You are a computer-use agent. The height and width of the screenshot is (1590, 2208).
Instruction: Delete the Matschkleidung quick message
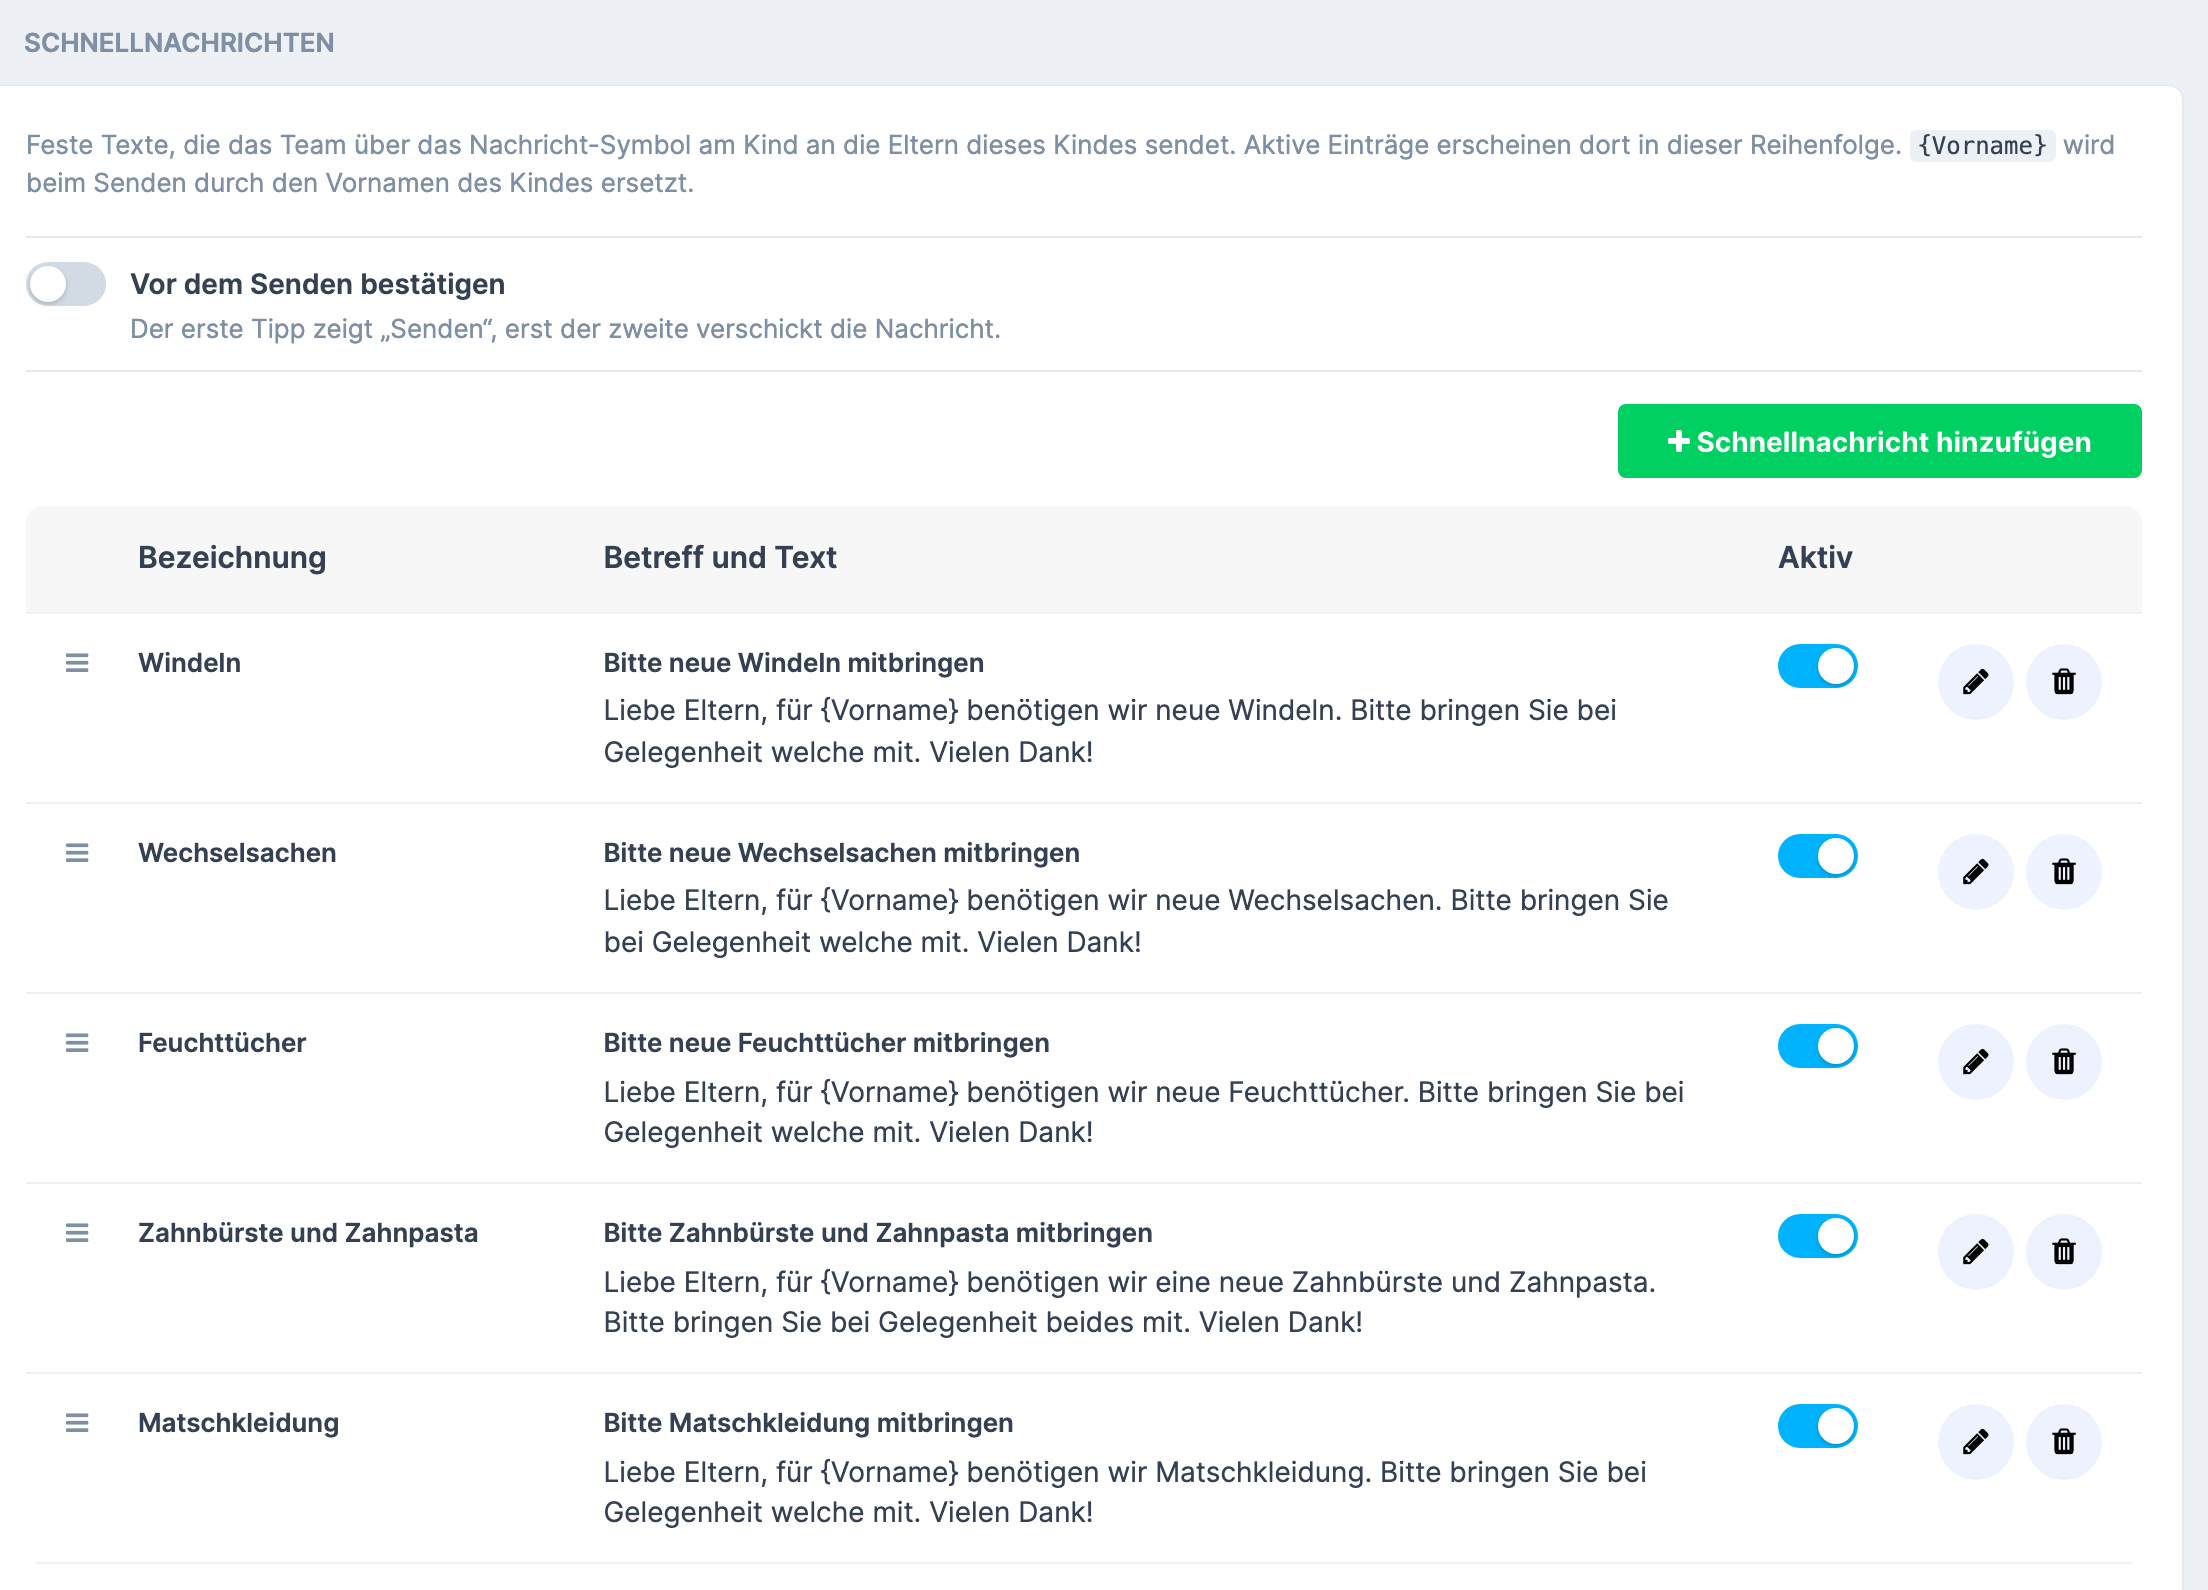[x=2063, y=1442]
